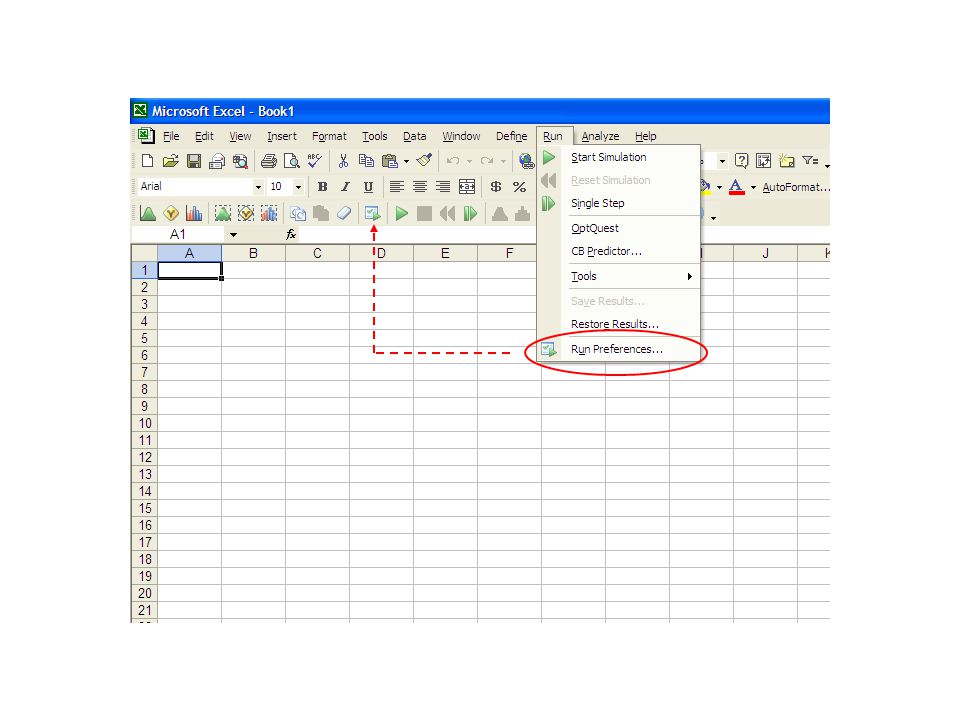Image resolution: width=960 pixels, height=720 pixels.
Task: Select OptQuest from the Run menu
Action: tap(618, 228)
